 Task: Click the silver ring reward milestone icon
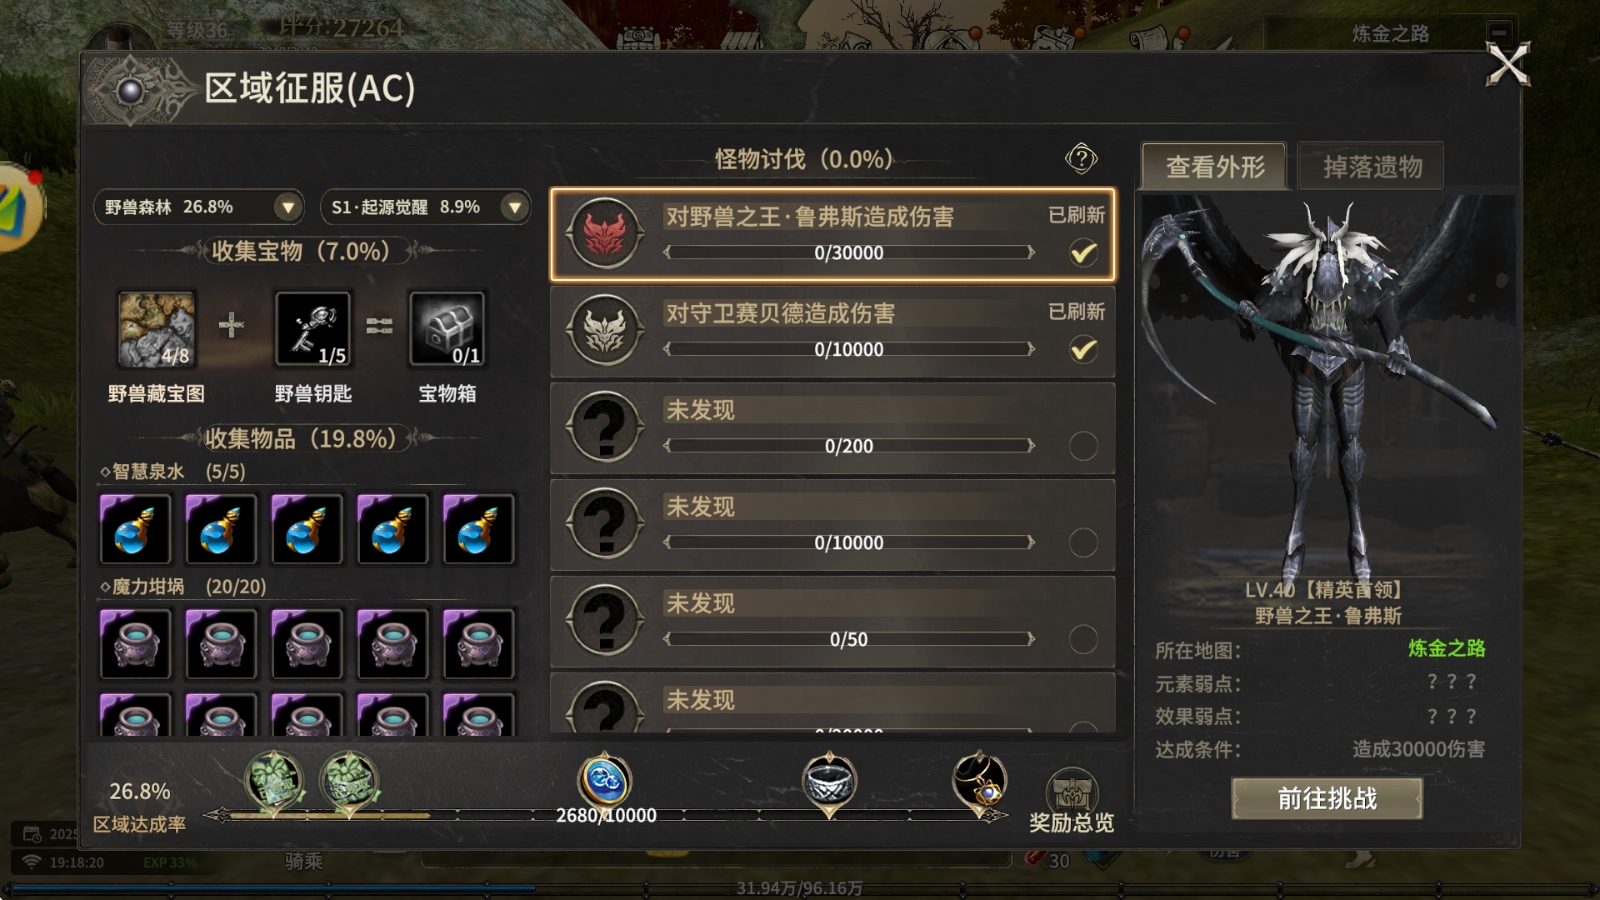pos(829,782)
